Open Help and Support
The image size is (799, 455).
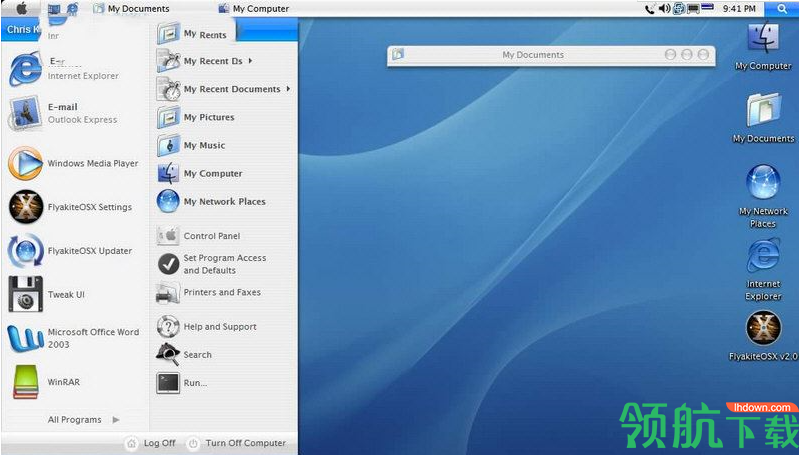(x=206, y=327)
